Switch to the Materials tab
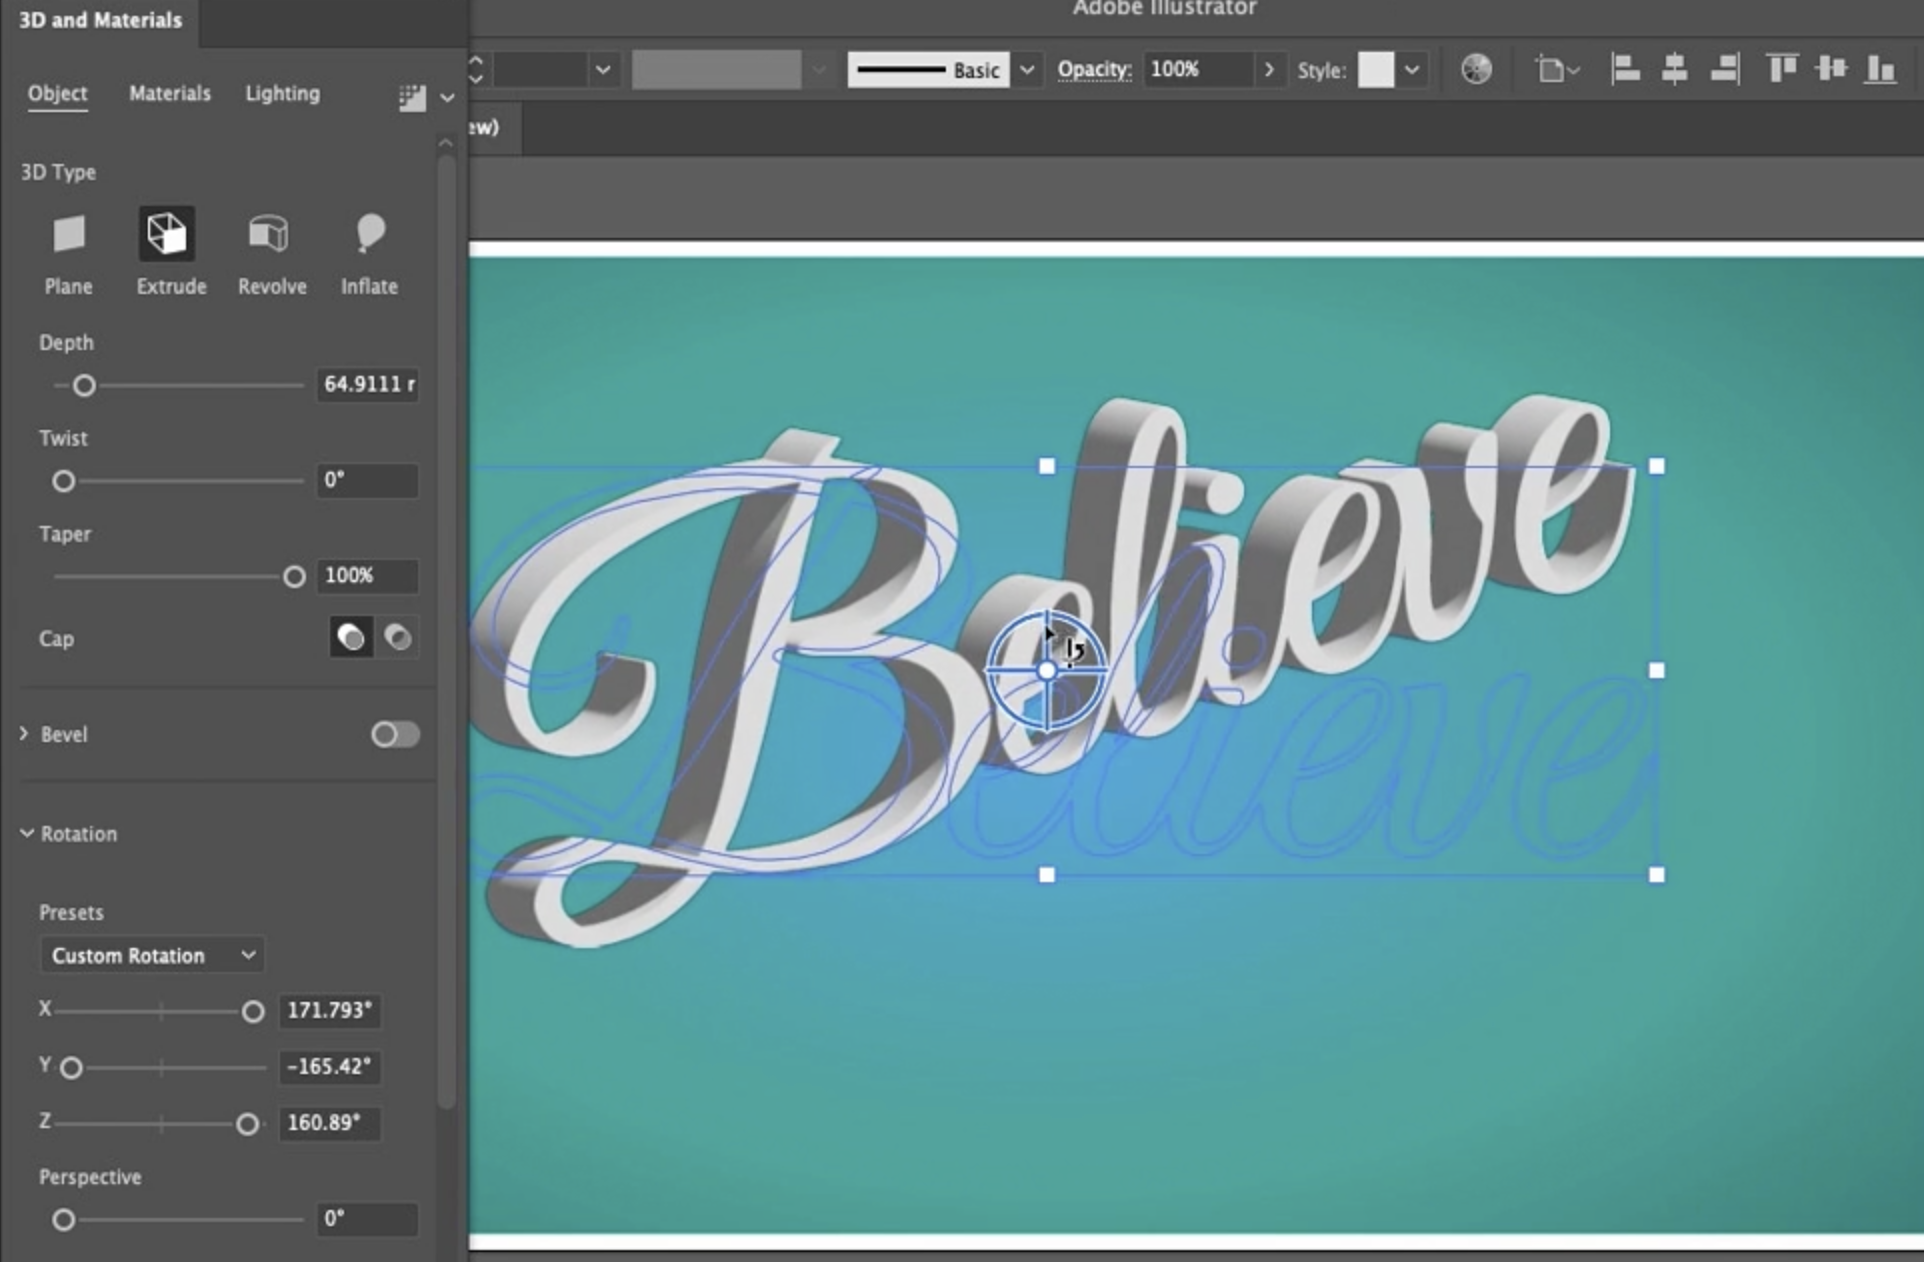1924x1262 pixels. pyautogui.click(x=170, y=93)
